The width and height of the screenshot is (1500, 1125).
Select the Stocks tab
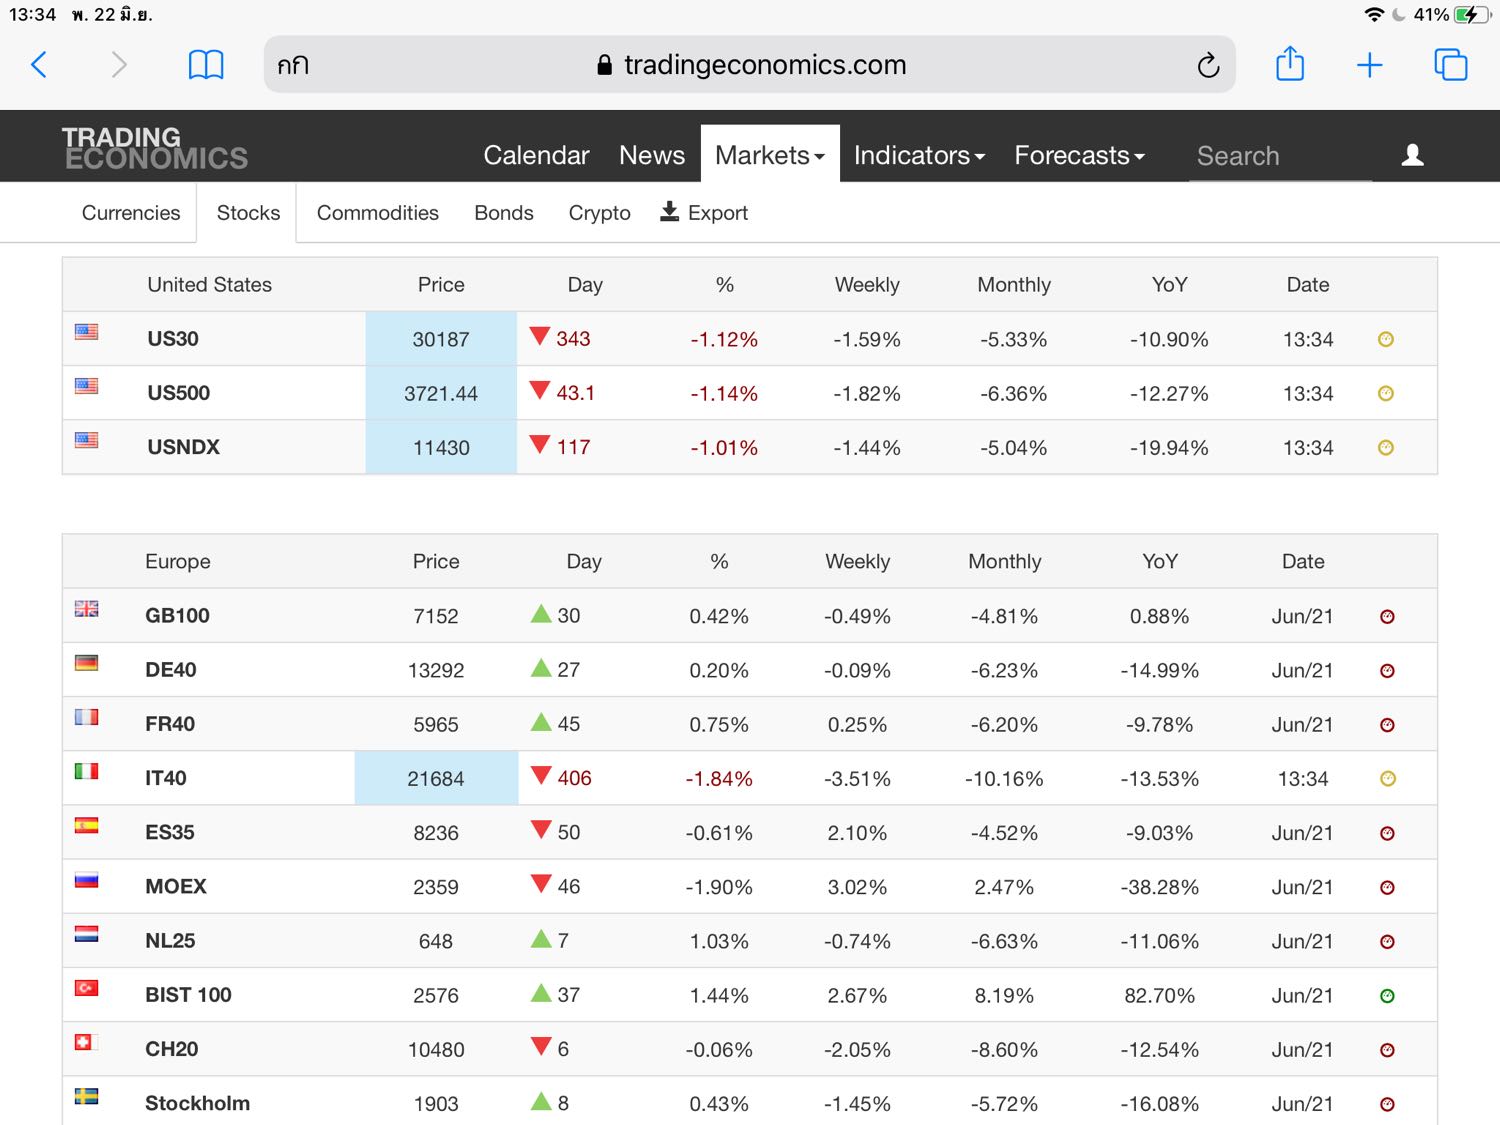click(x=248, y=213)
